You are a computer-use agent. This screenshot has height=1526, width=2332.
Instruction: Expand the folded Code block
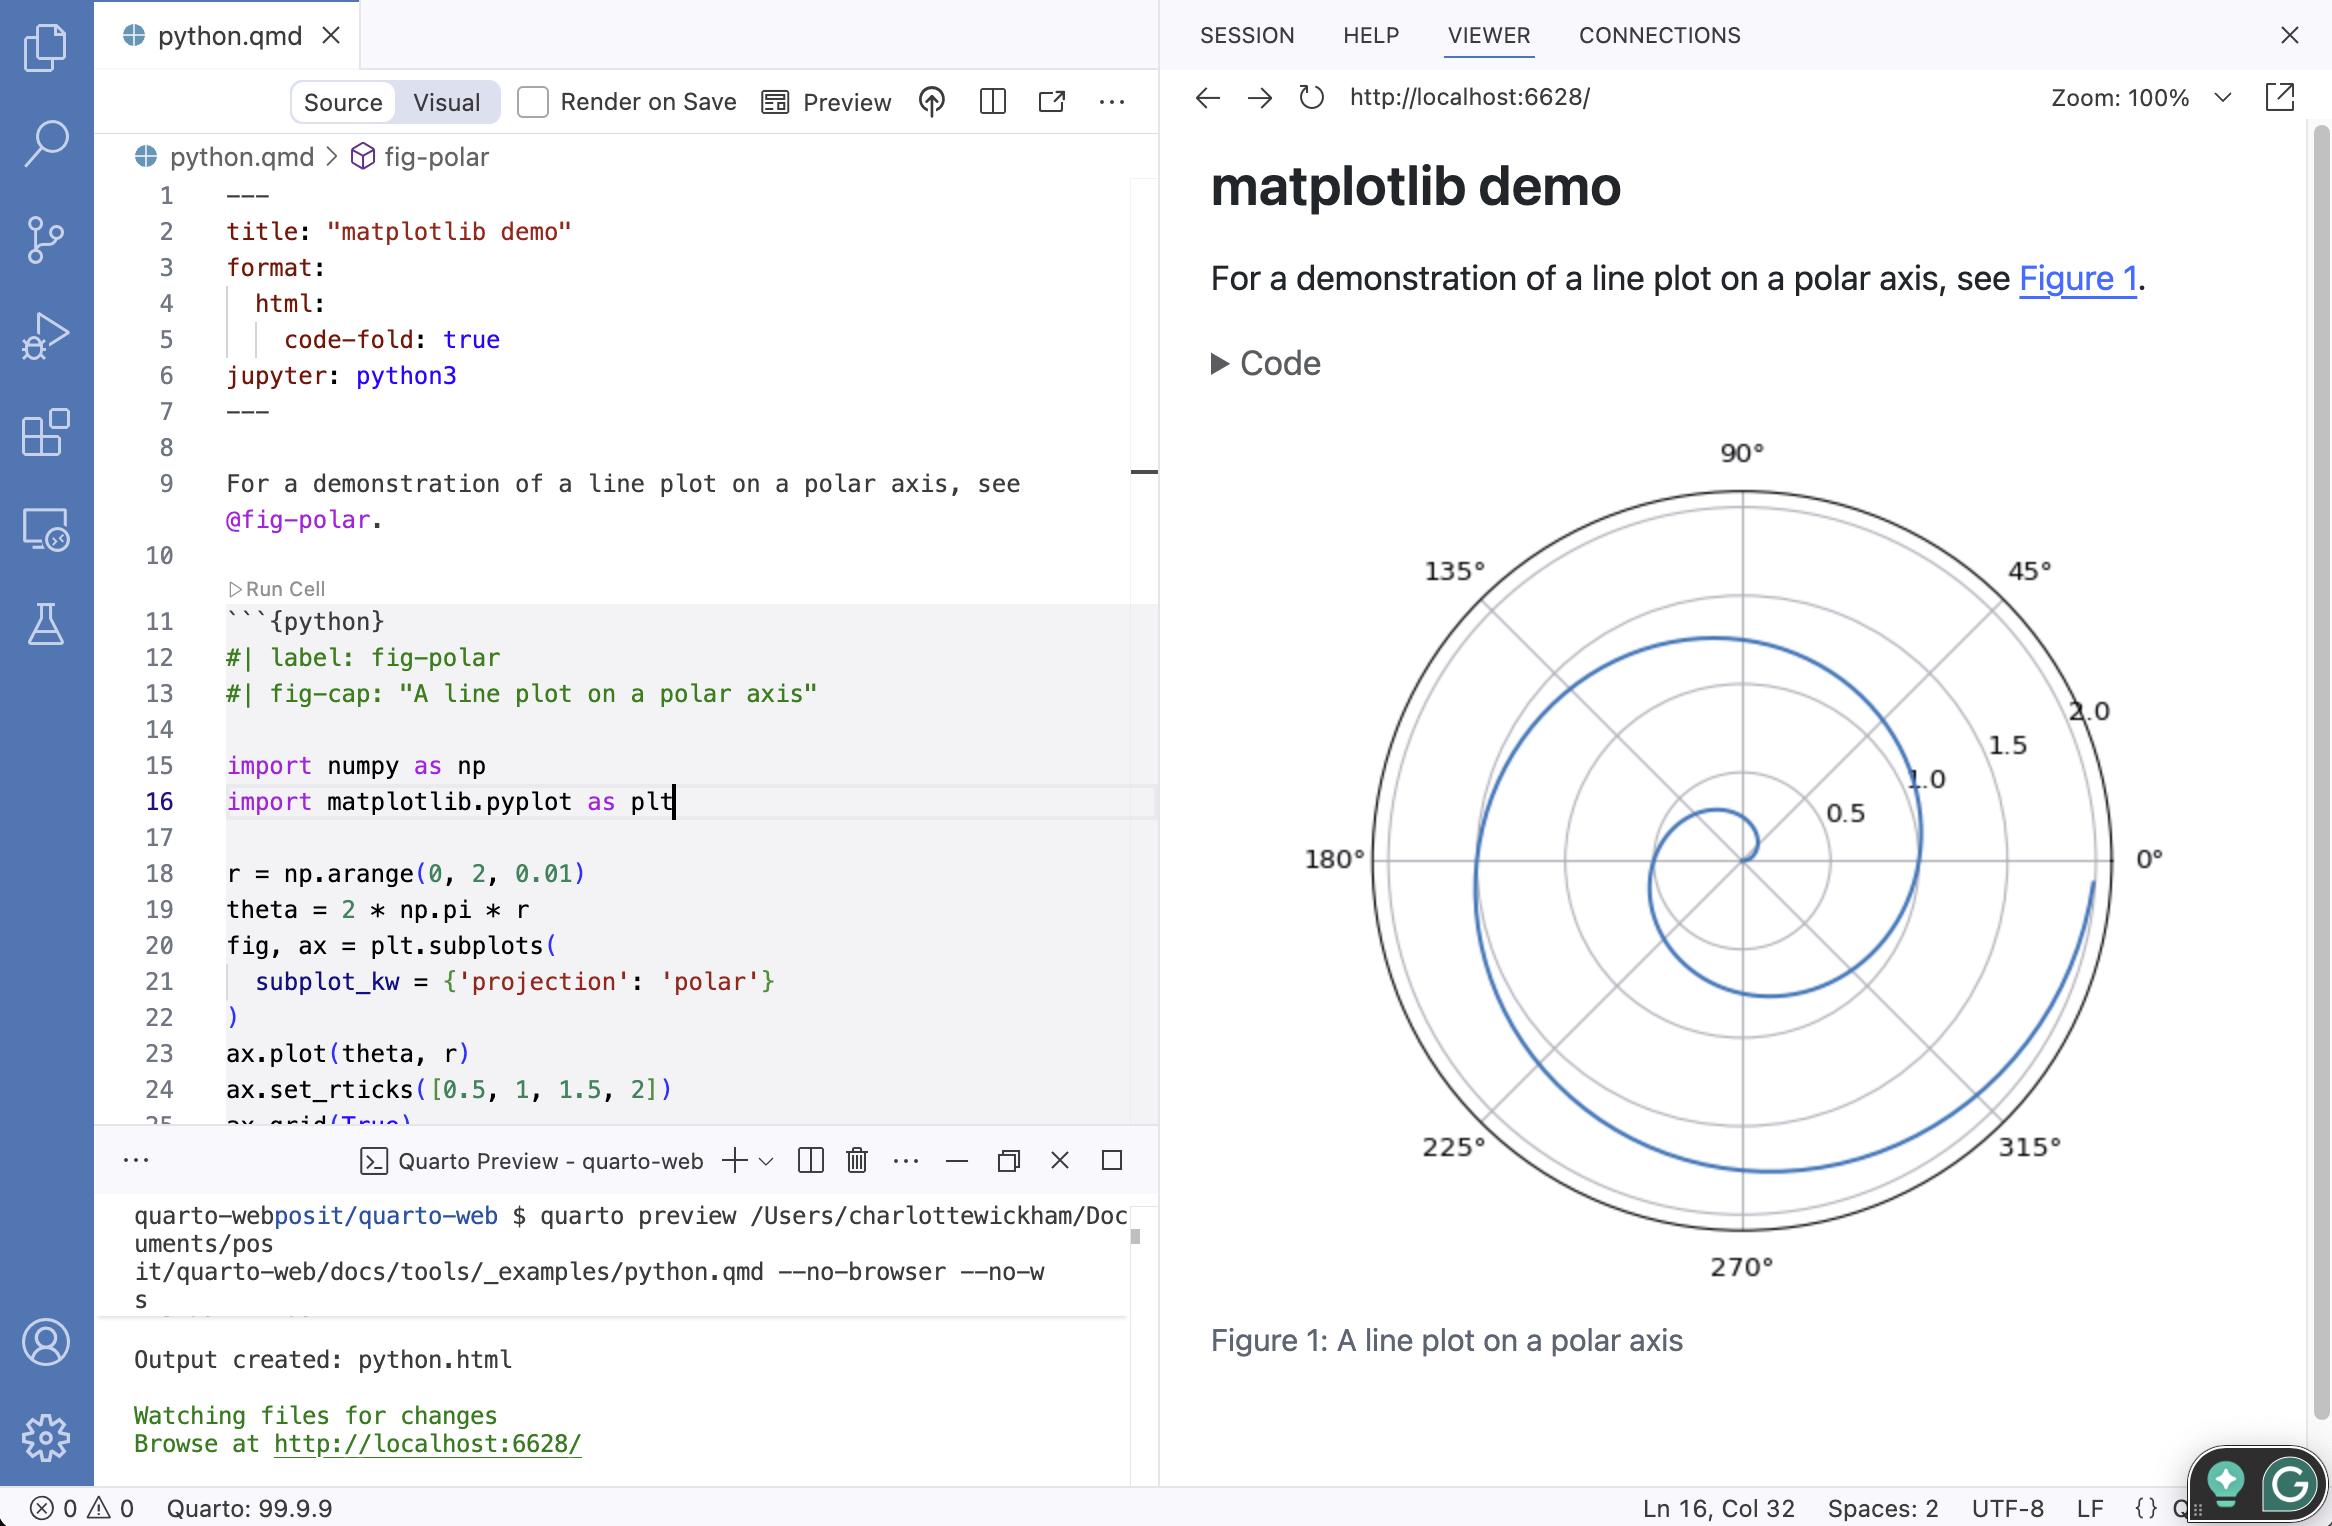(x=1265, y=363)
